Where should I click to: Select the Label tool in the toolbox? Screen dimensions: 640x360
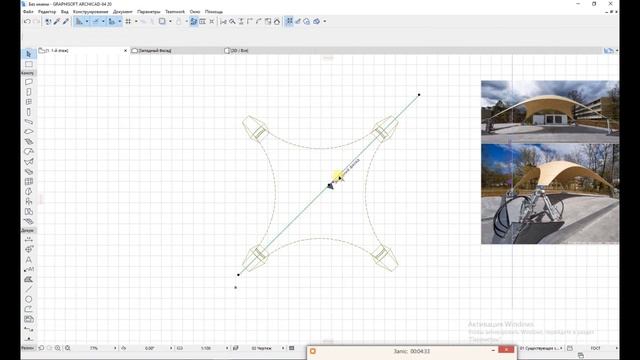(x=29, y=269)
